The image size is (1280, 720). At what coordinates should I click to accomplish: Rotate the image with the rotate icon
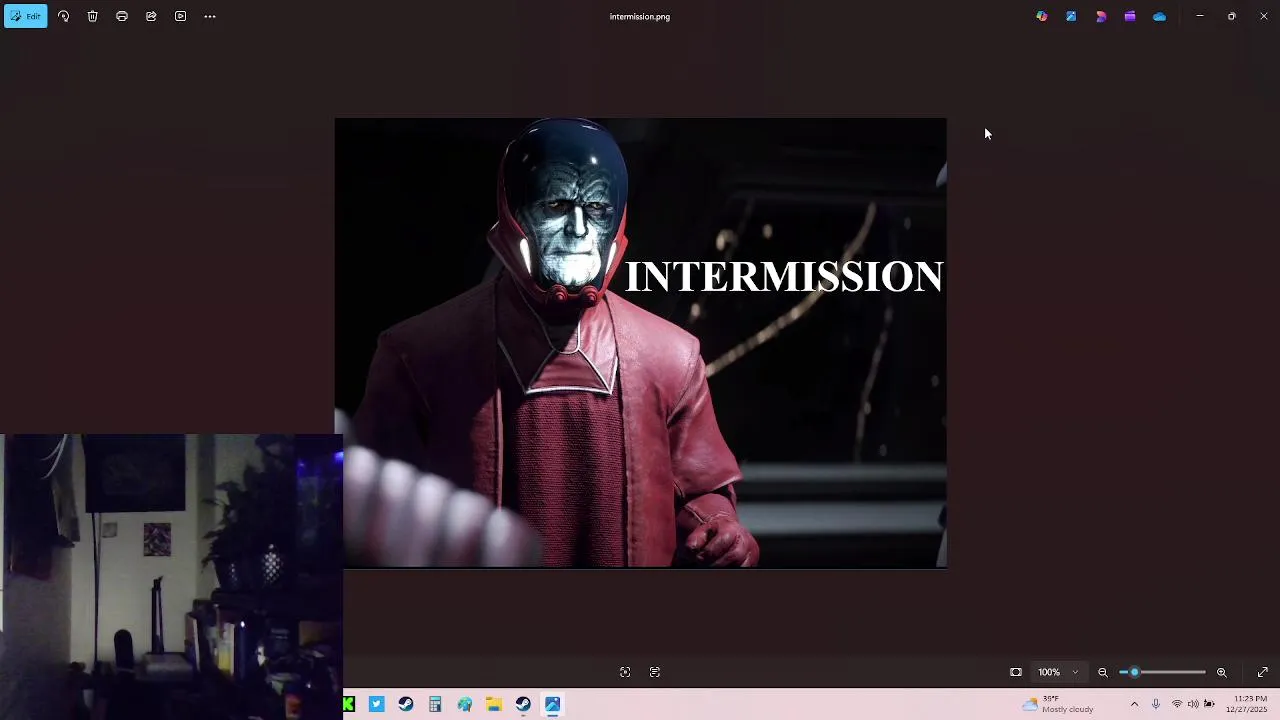pyautogui.click(x=63, y=16)
